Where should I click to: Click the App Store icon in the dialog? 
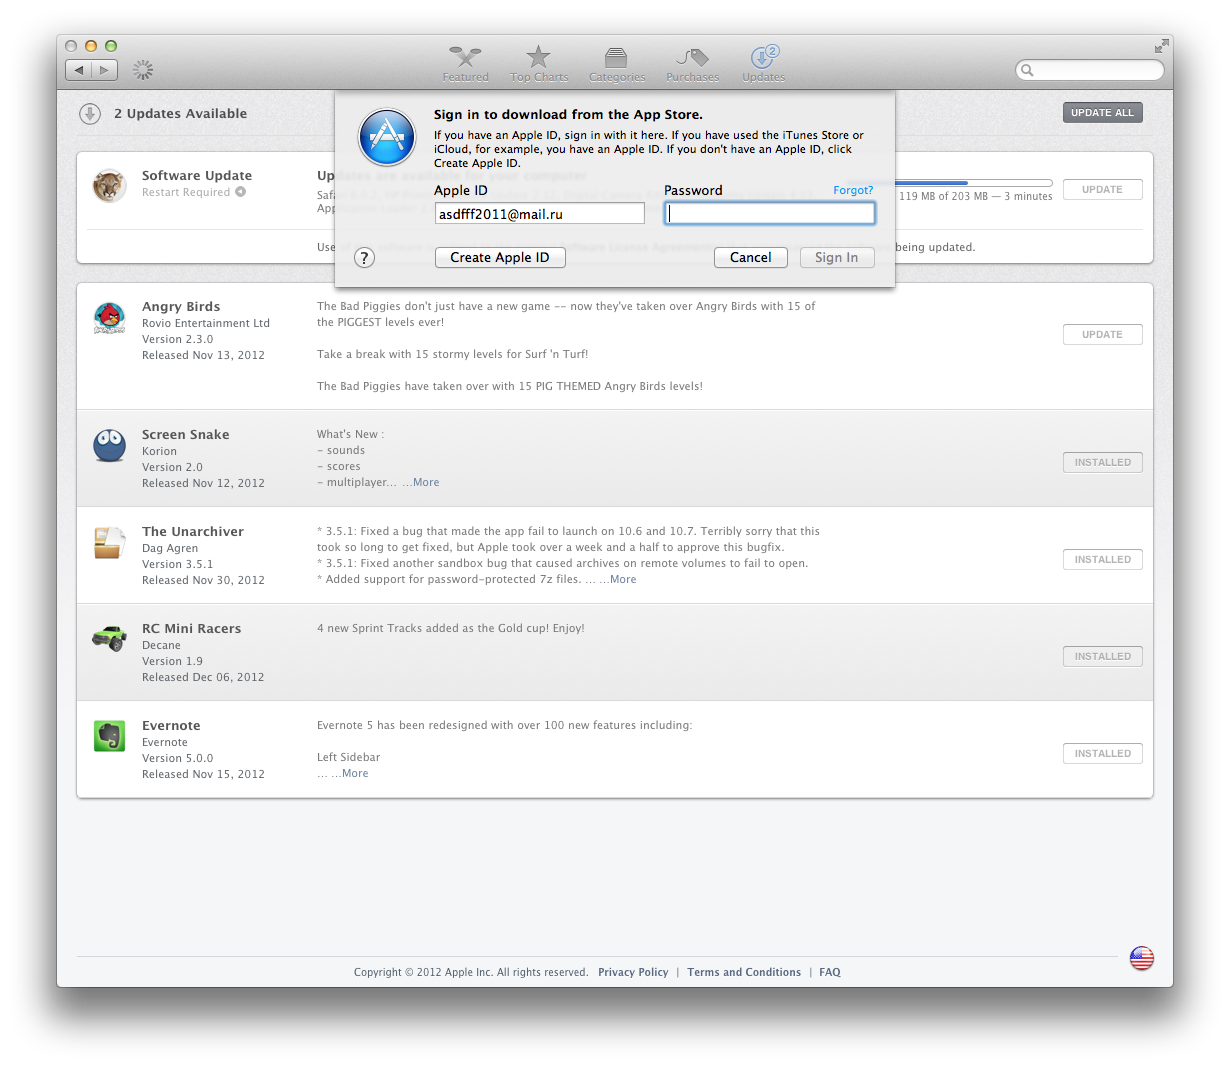click(387, 137)
